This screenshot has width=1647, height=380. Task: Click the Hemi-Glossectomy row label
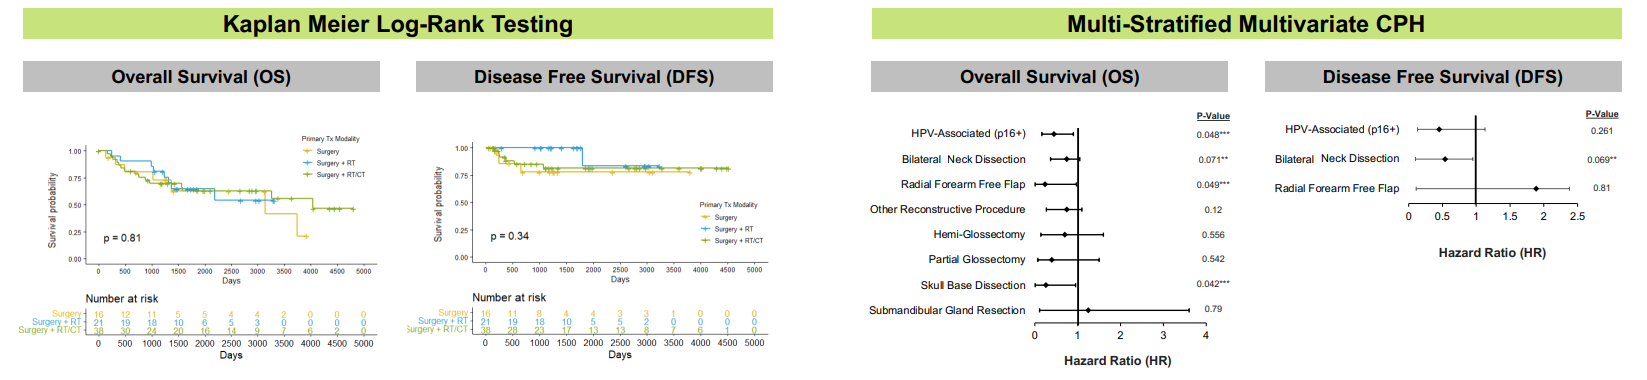pos(979,234)
